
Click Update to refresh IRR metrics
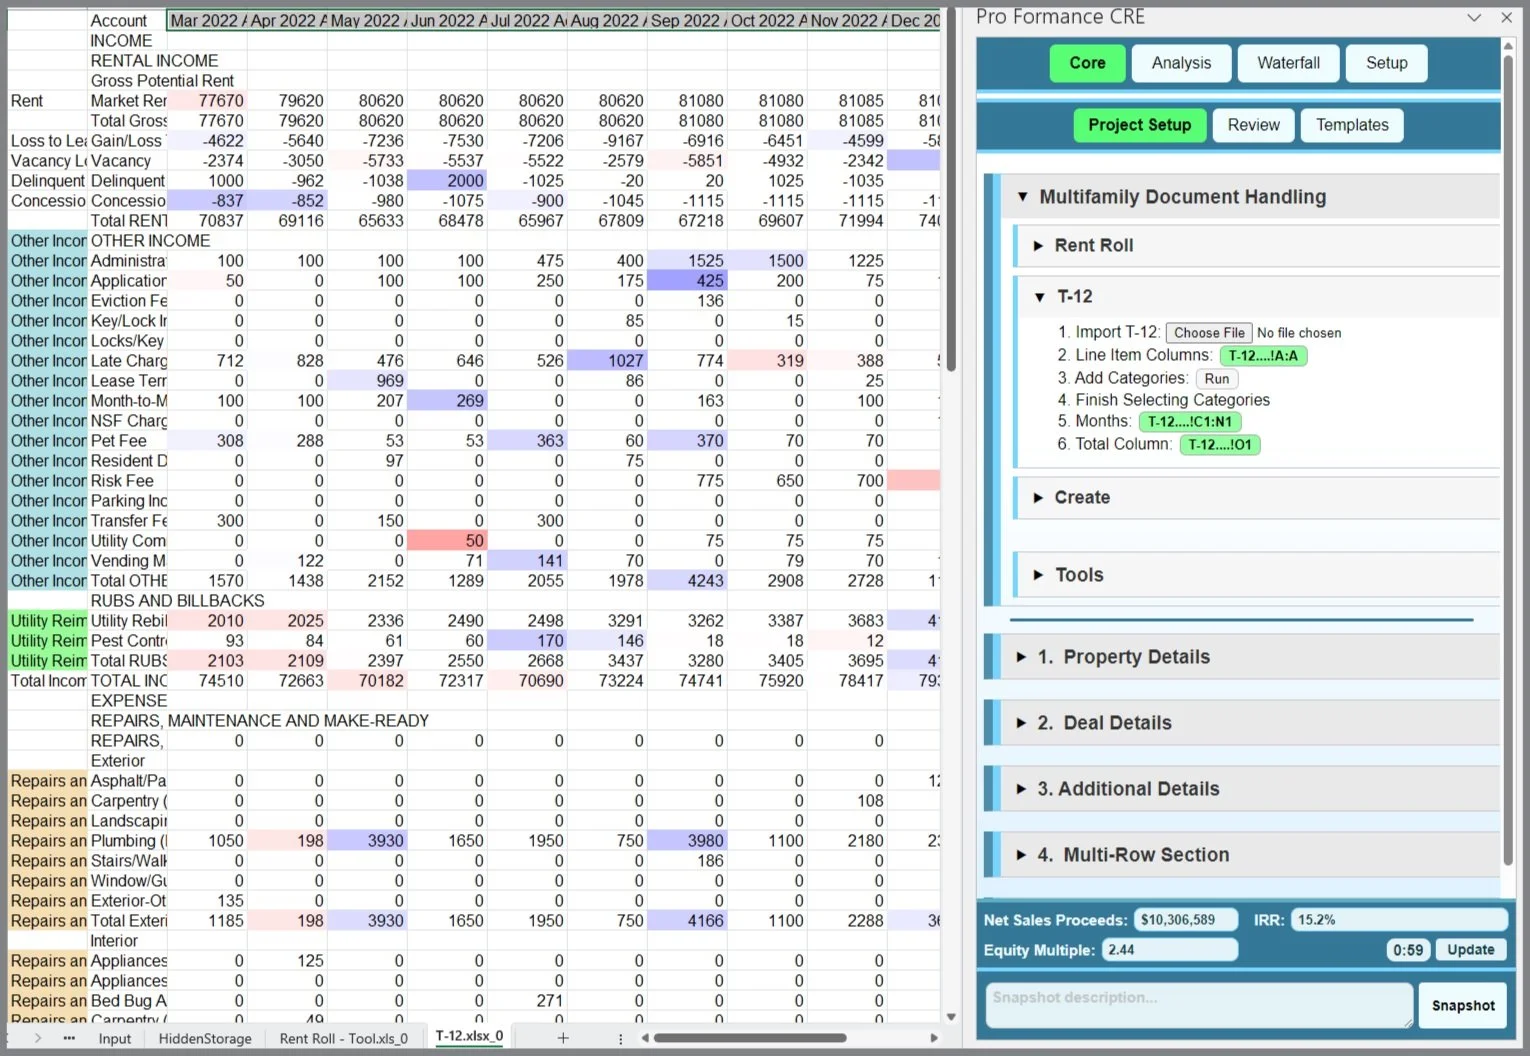click(x=1470, y=949)
